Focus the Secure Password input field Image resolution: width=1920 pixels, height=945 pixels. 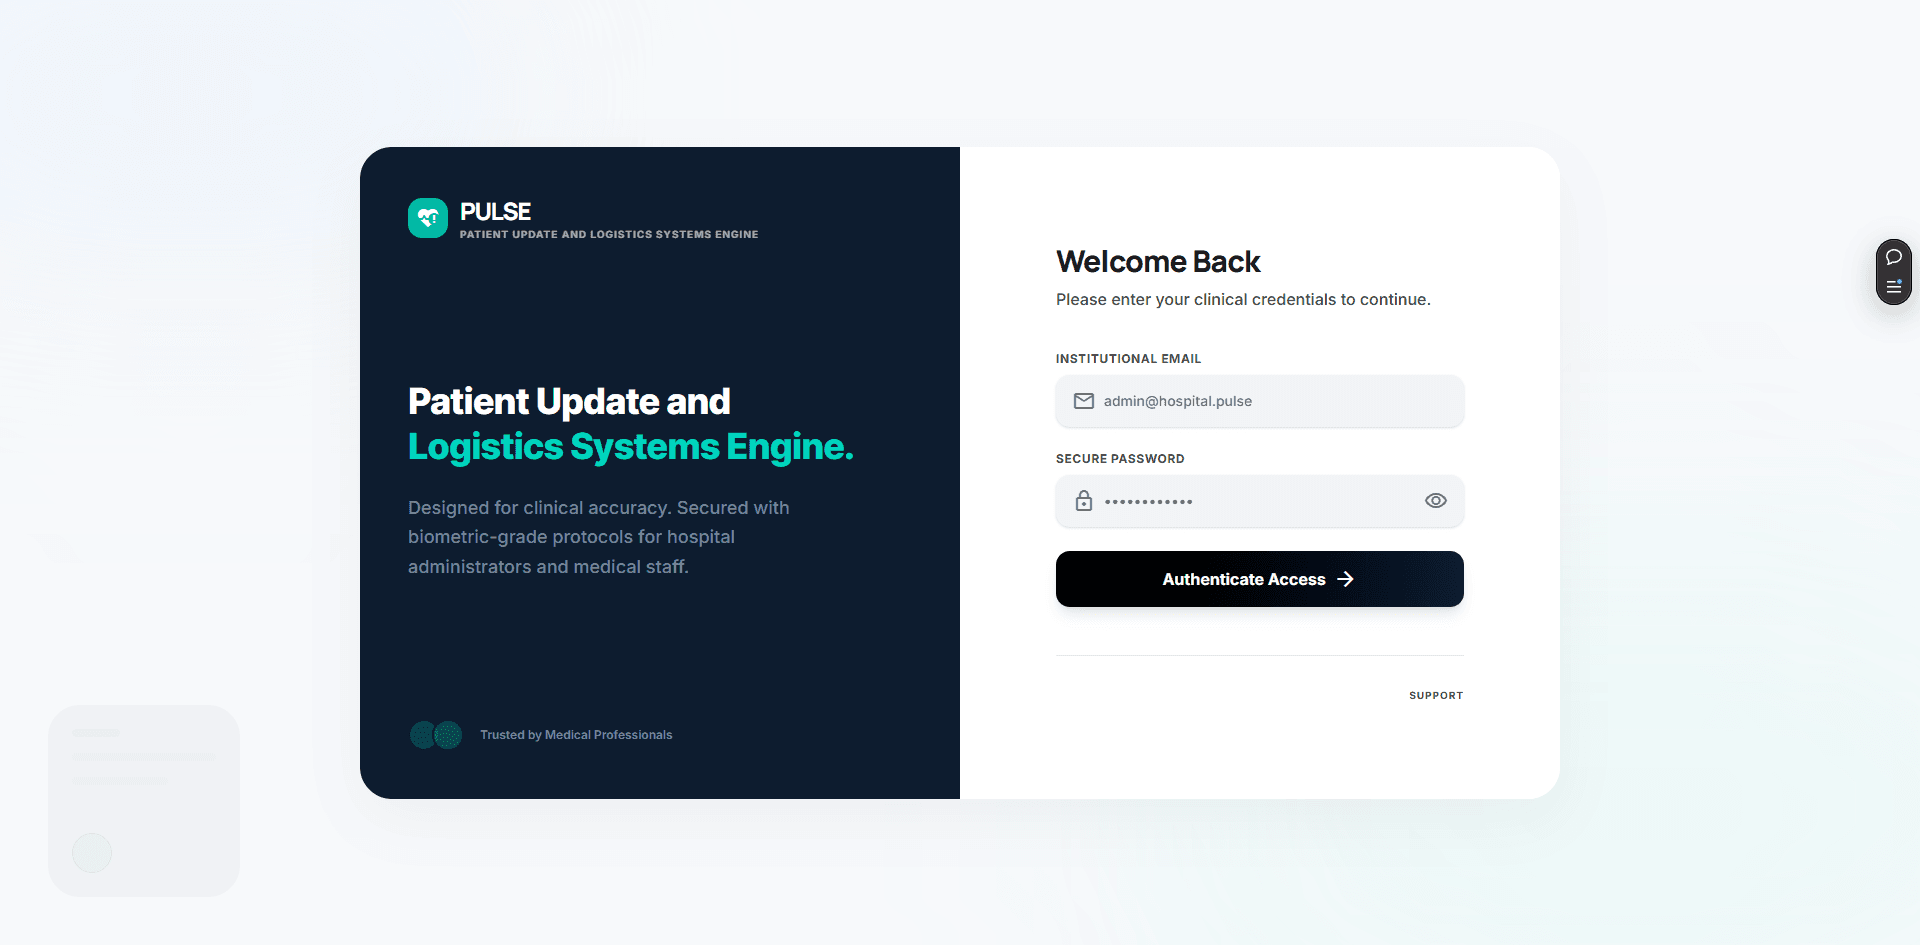[x=1260, y=501]
